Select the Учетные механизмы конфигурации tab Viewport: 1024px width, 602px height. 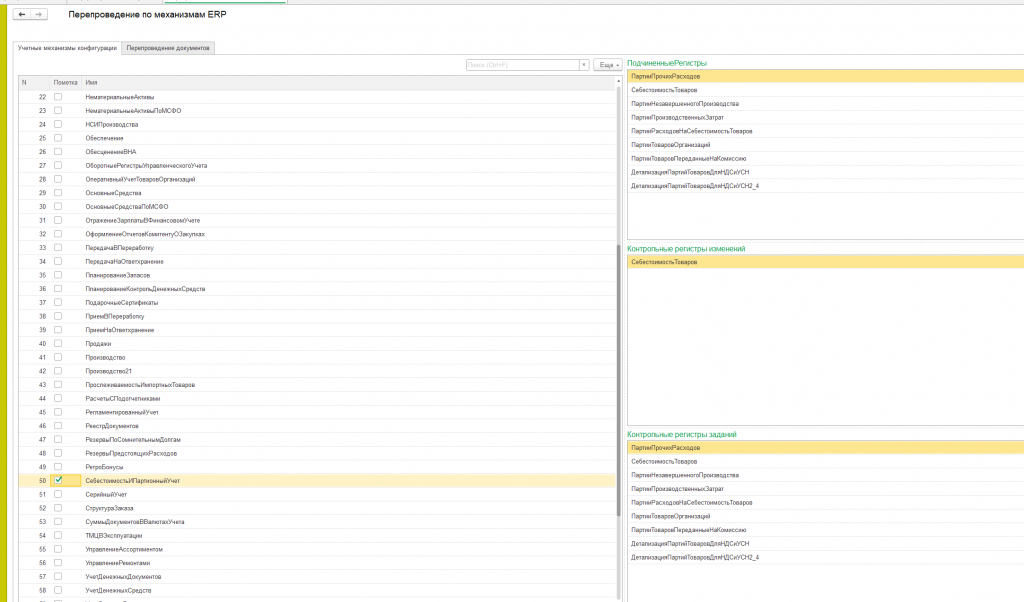point(67,48)
